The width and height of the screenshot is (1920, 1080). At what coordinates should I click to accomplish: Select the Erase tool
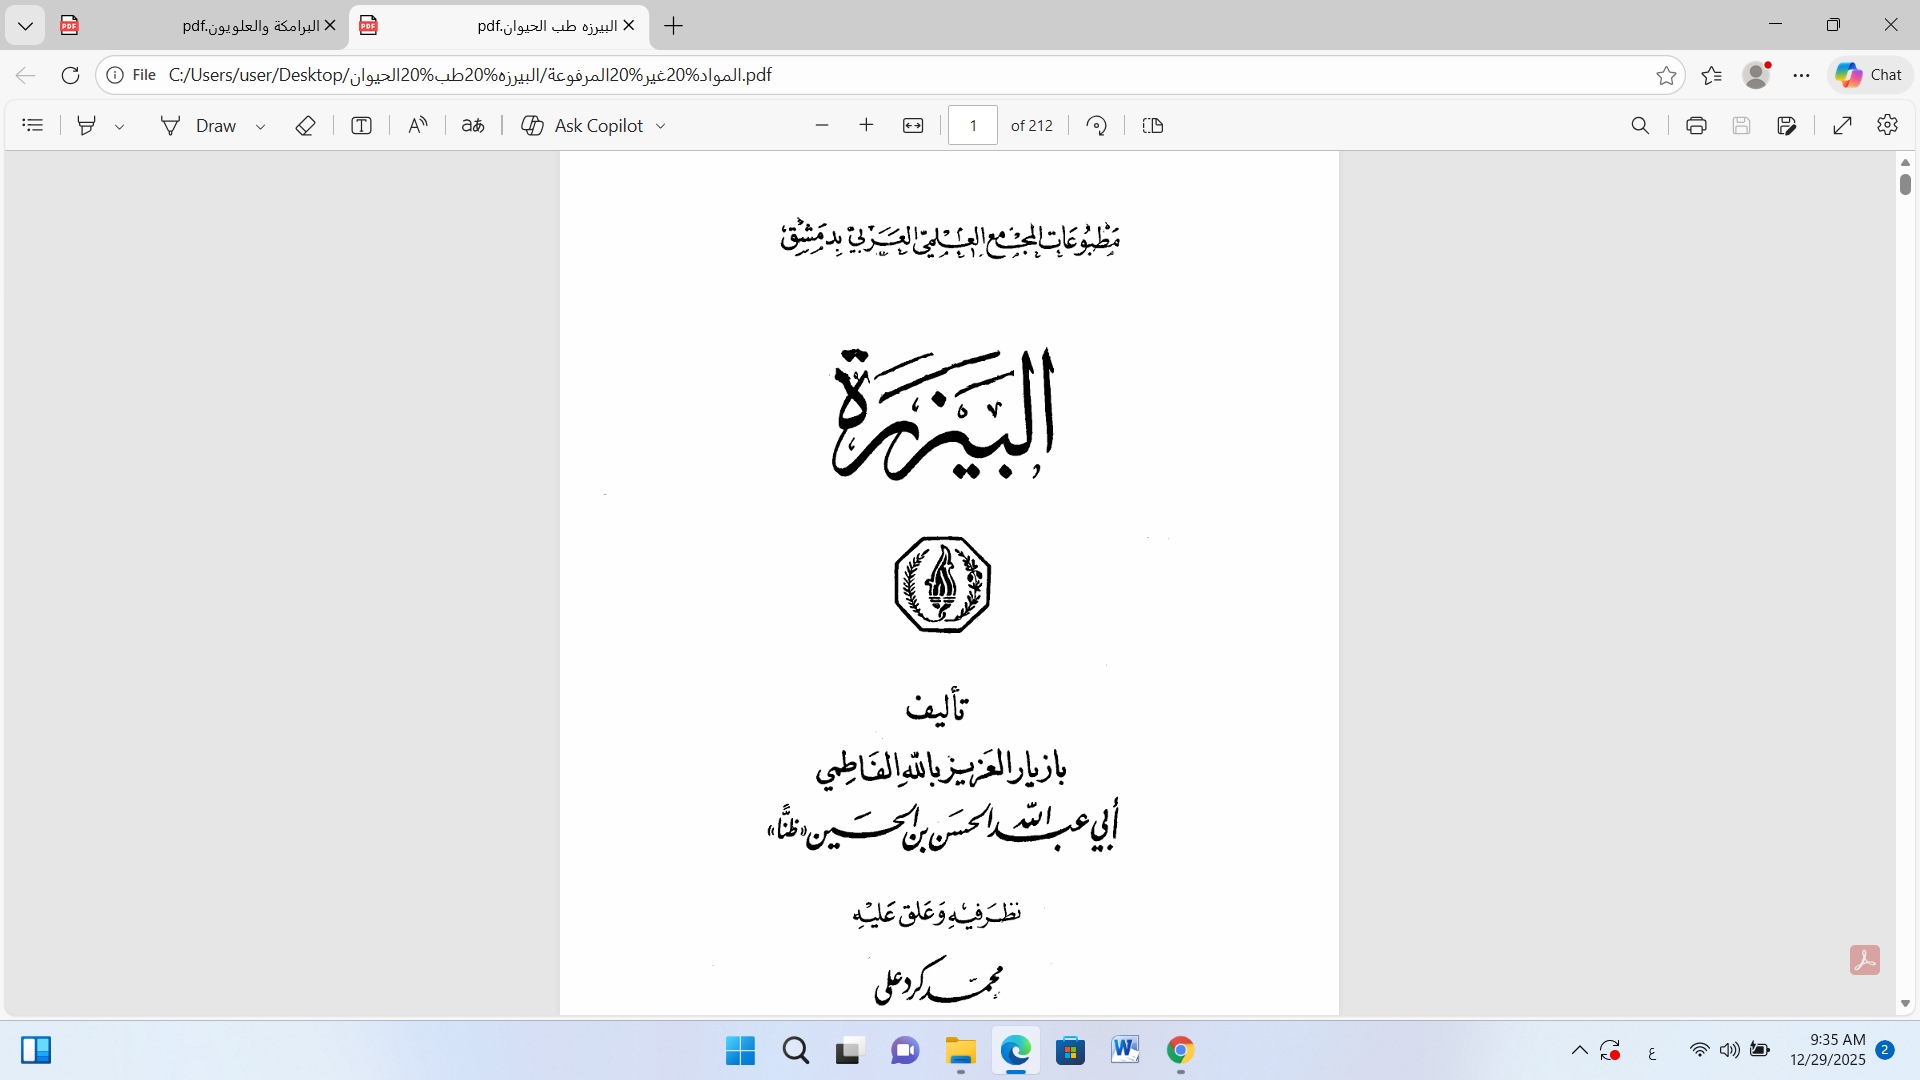306,125
